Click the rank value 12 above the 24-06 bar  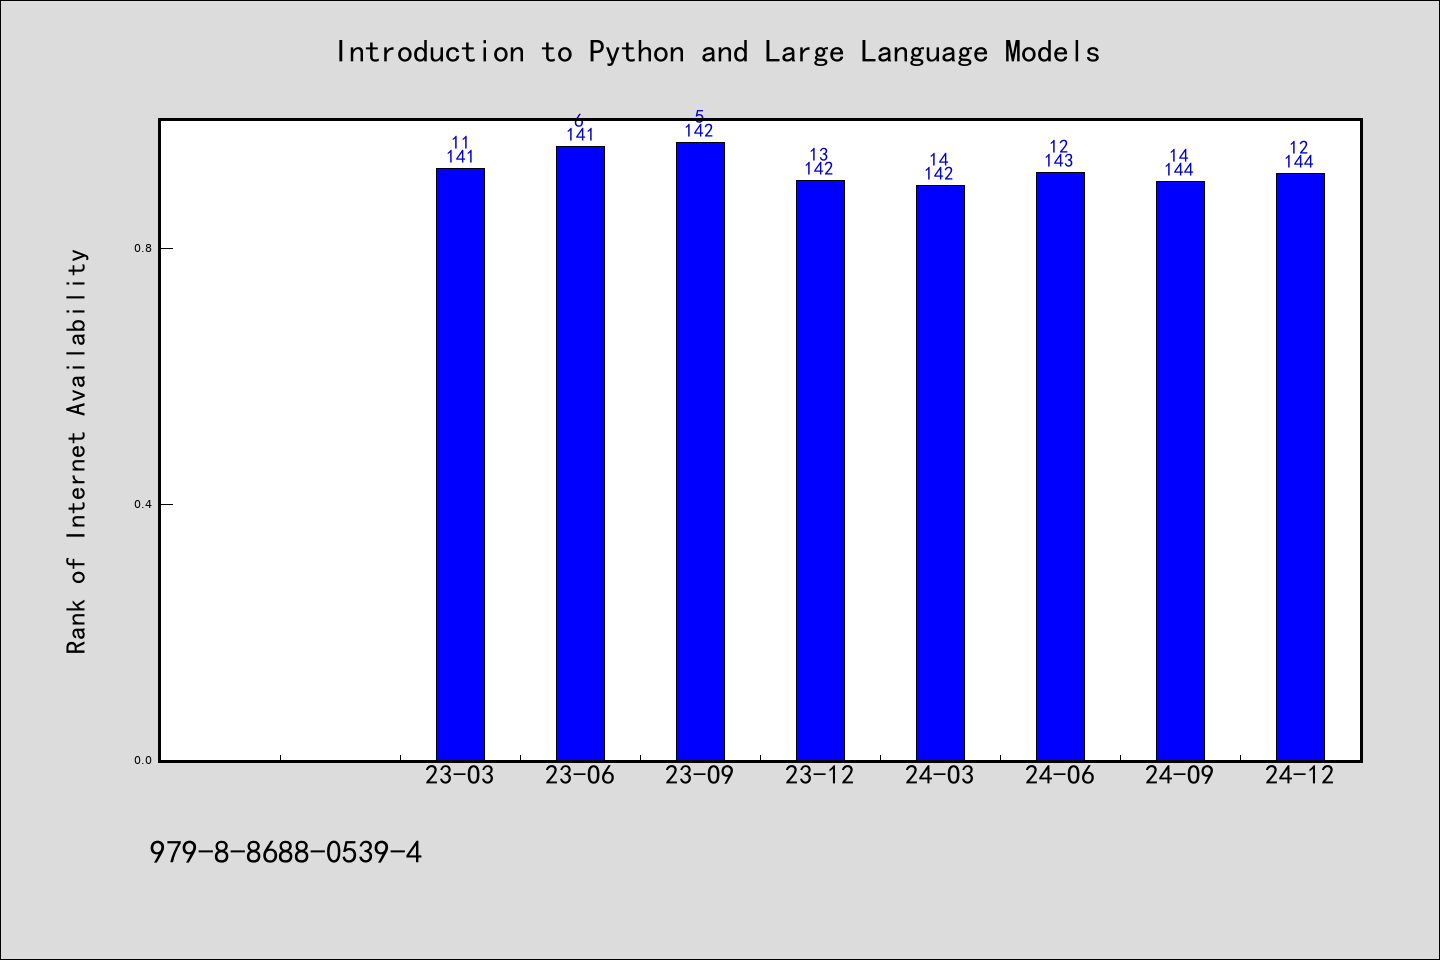[x=1059, y=147]
